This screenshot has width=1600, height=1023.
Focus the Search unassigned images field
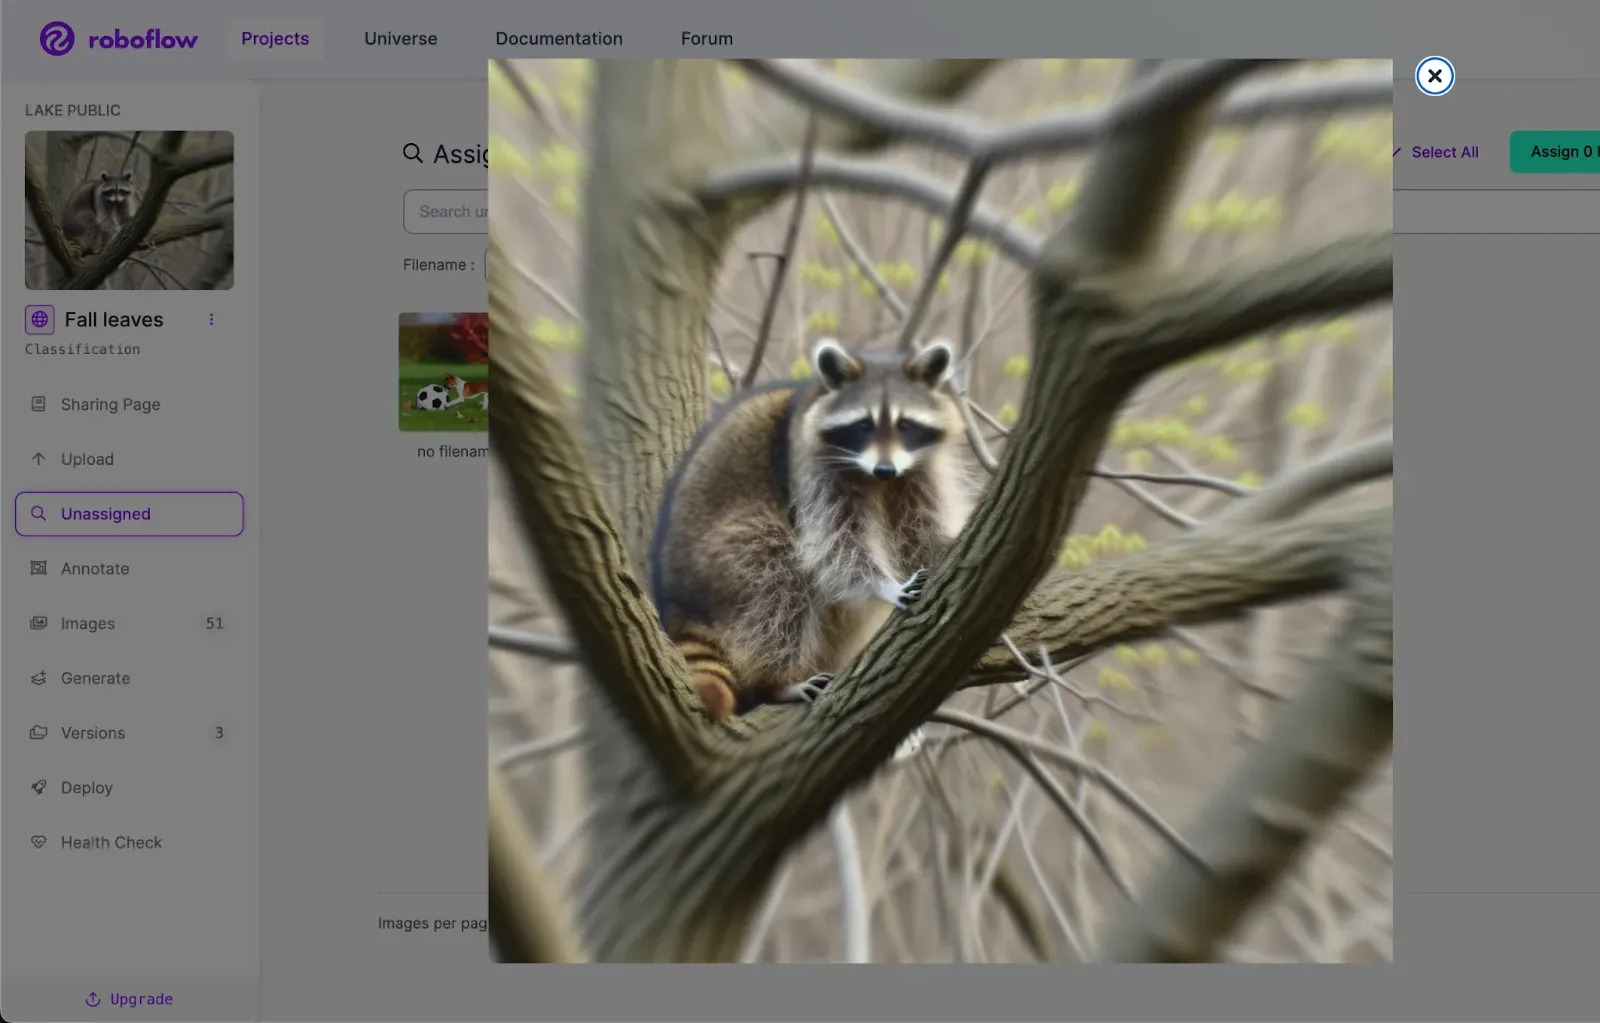pos(446,212)
